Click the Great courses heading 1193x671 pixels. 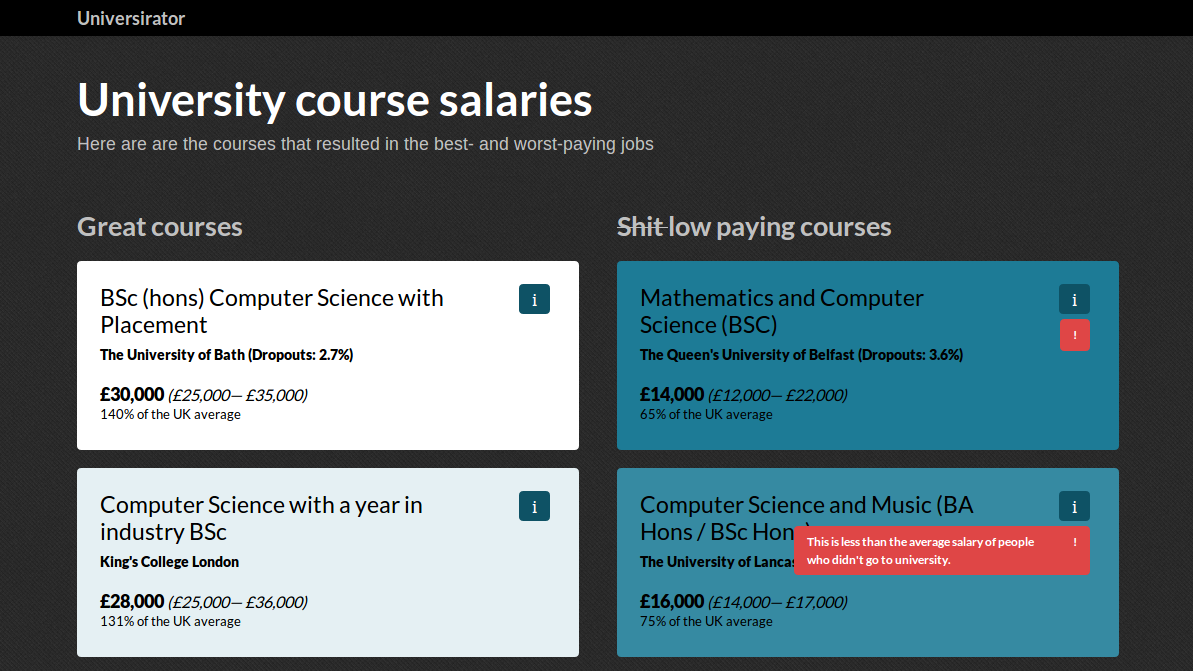point(160,227)
